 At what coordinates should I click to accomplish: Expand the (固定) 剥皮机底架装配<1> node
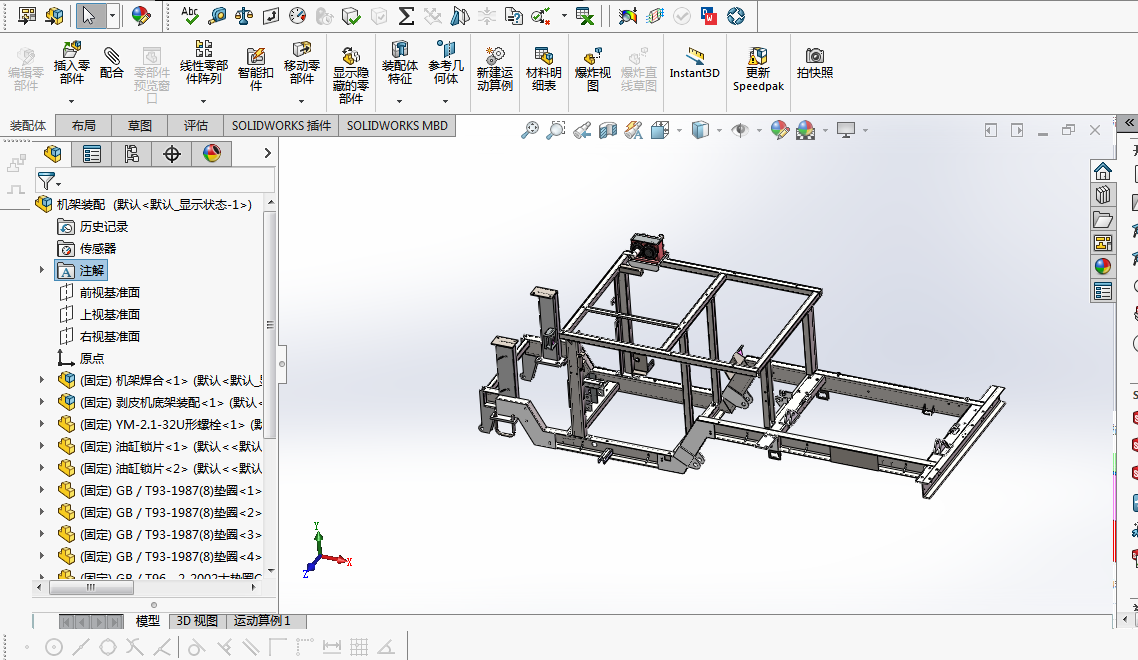41,402
